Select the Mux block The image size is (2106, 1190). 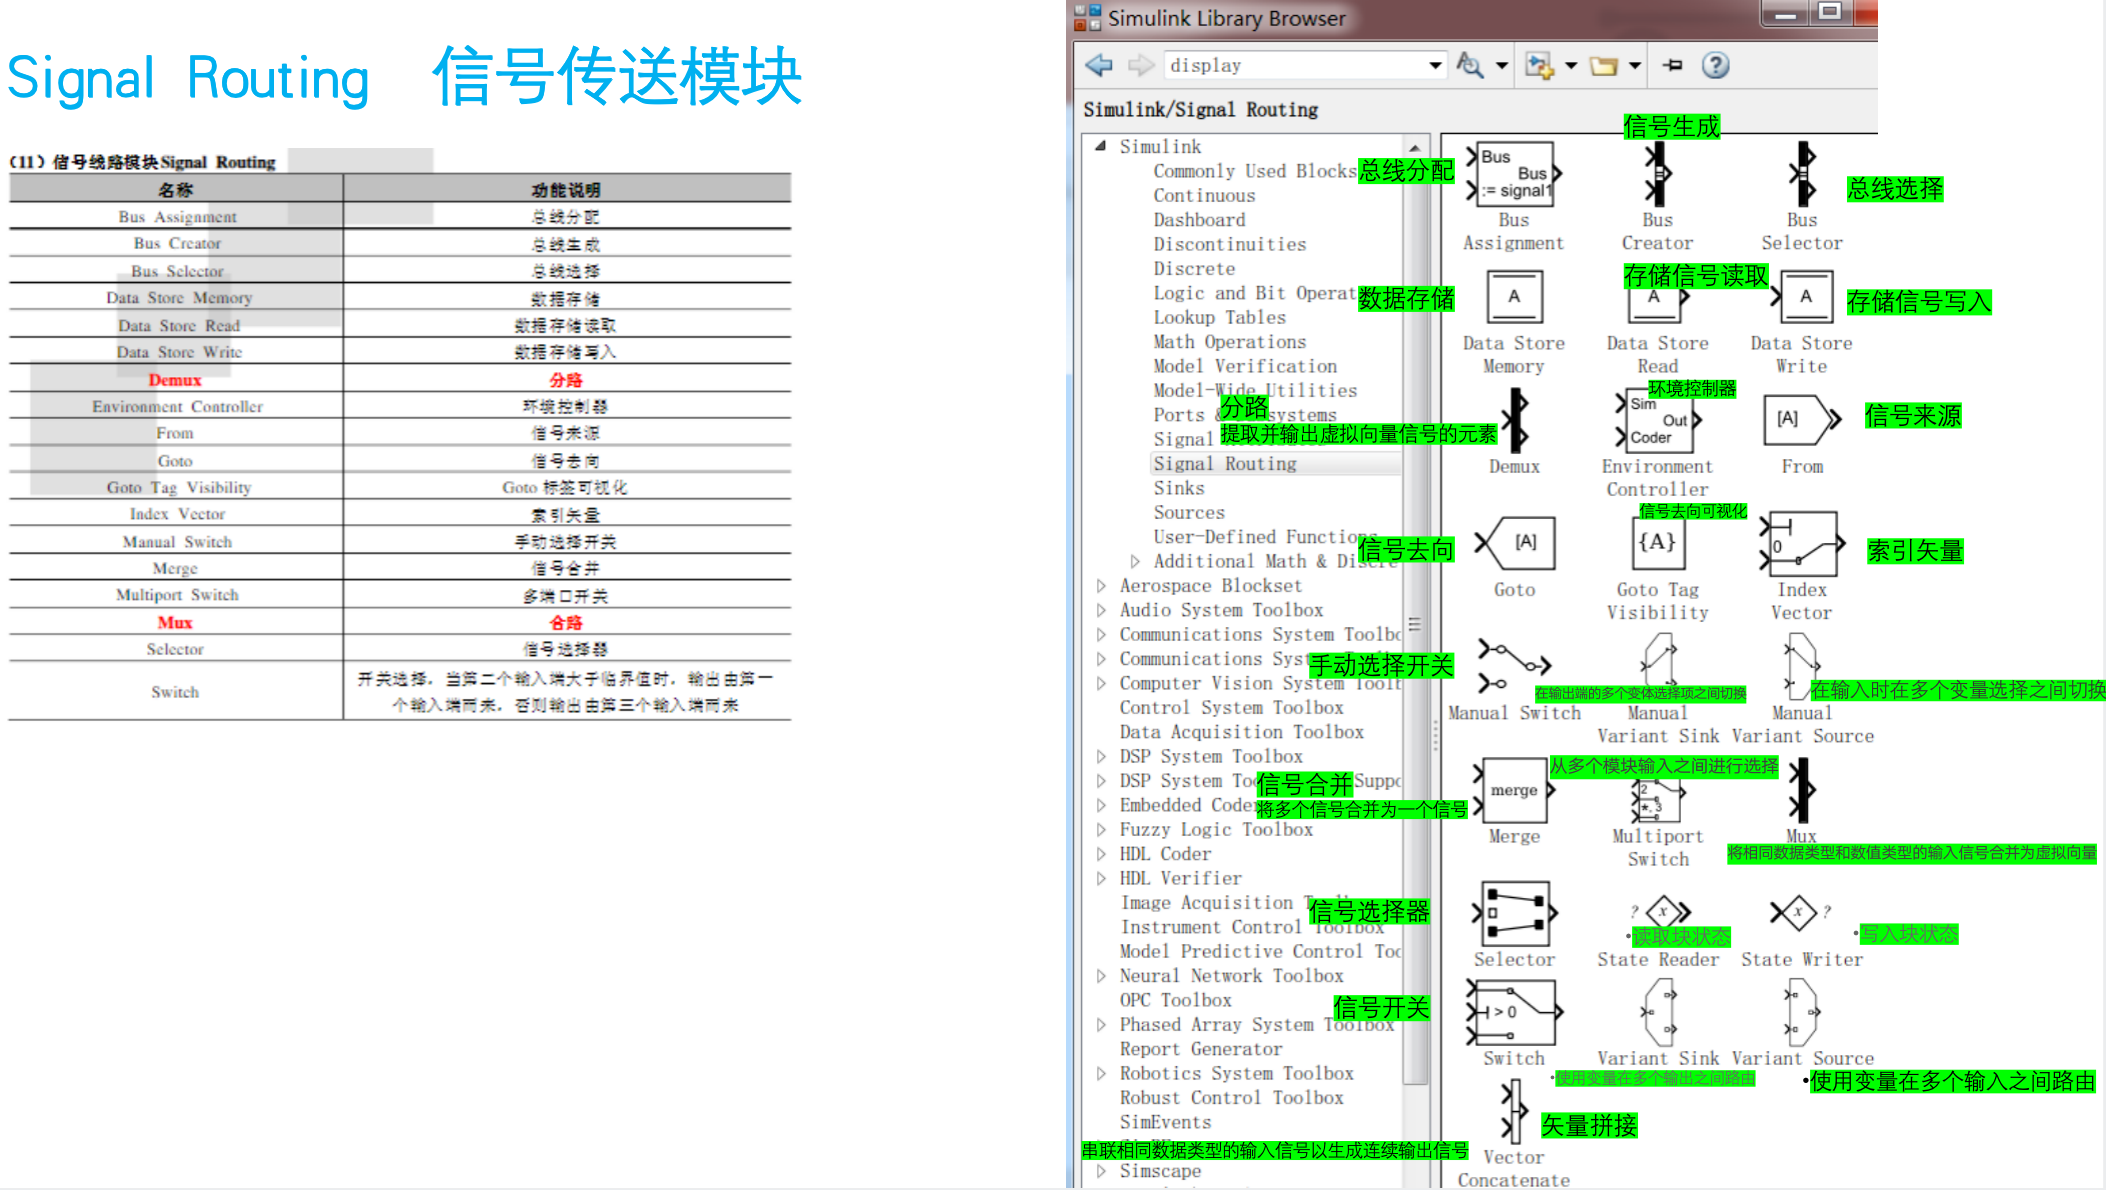coord(1800,790)
